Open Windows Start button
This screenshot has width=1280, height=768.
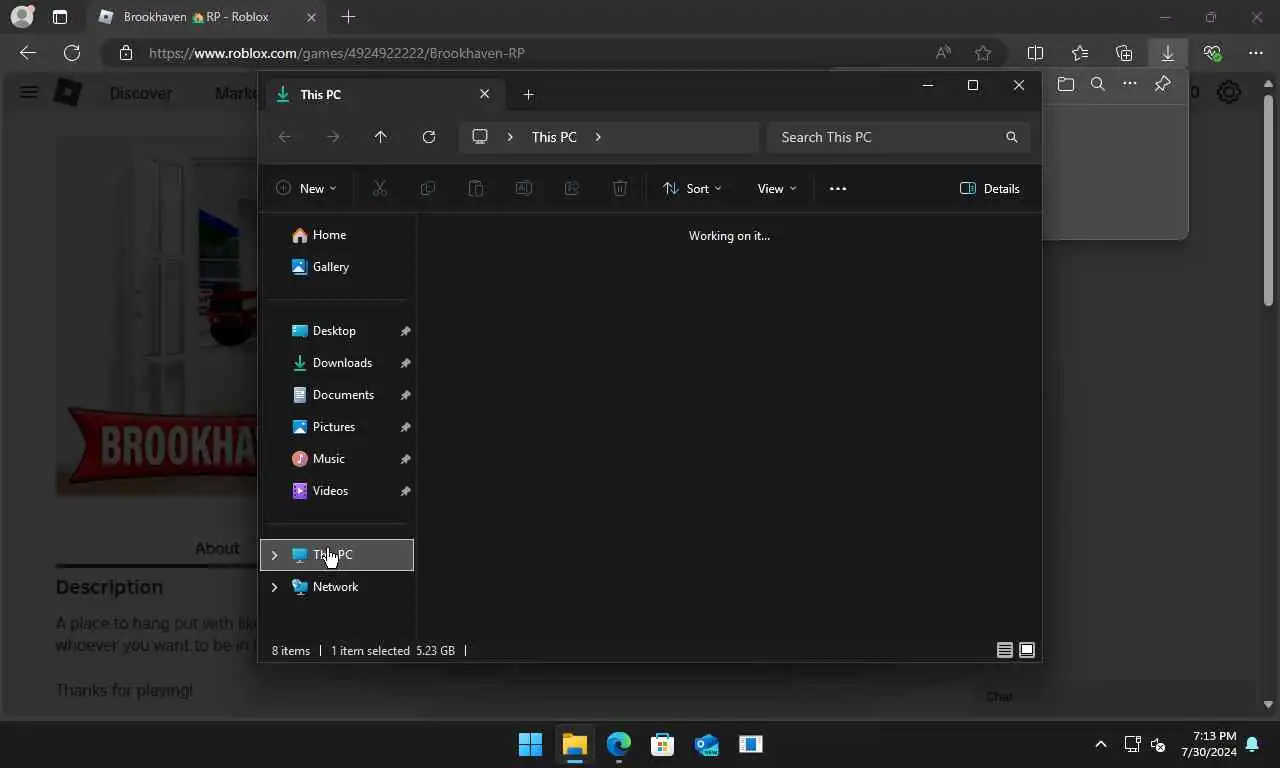click(530, 744)
